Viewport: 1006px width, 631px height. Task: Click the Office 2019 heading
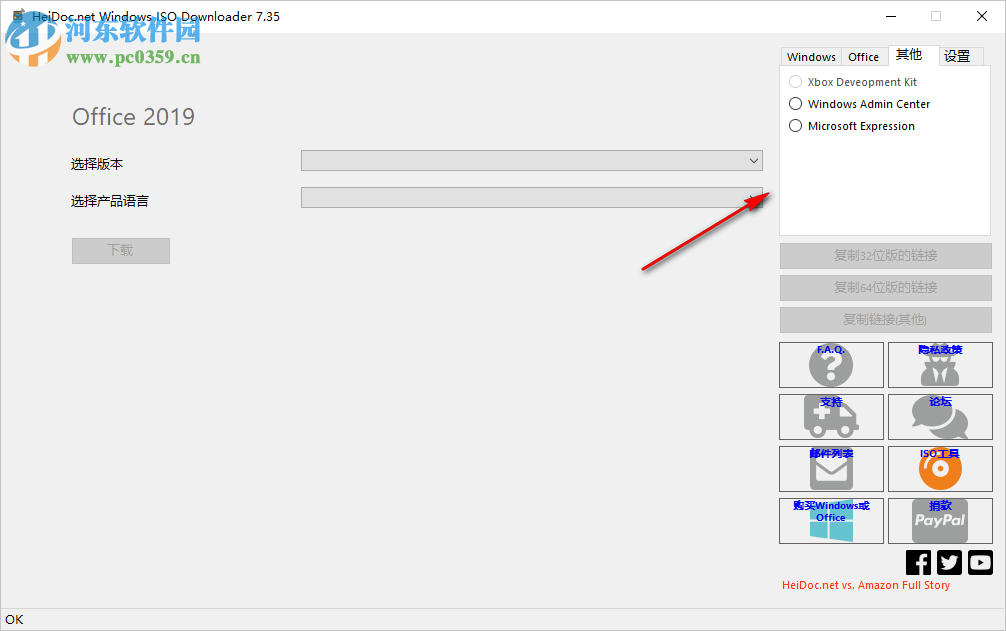[x=133, y=117]
